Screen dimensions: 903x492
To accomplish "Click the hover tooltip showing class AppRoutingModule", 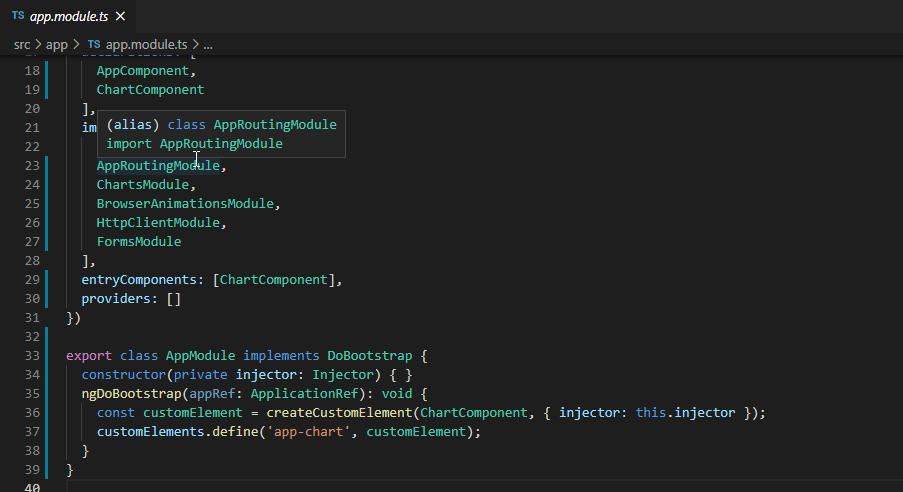I will point(221,134).
